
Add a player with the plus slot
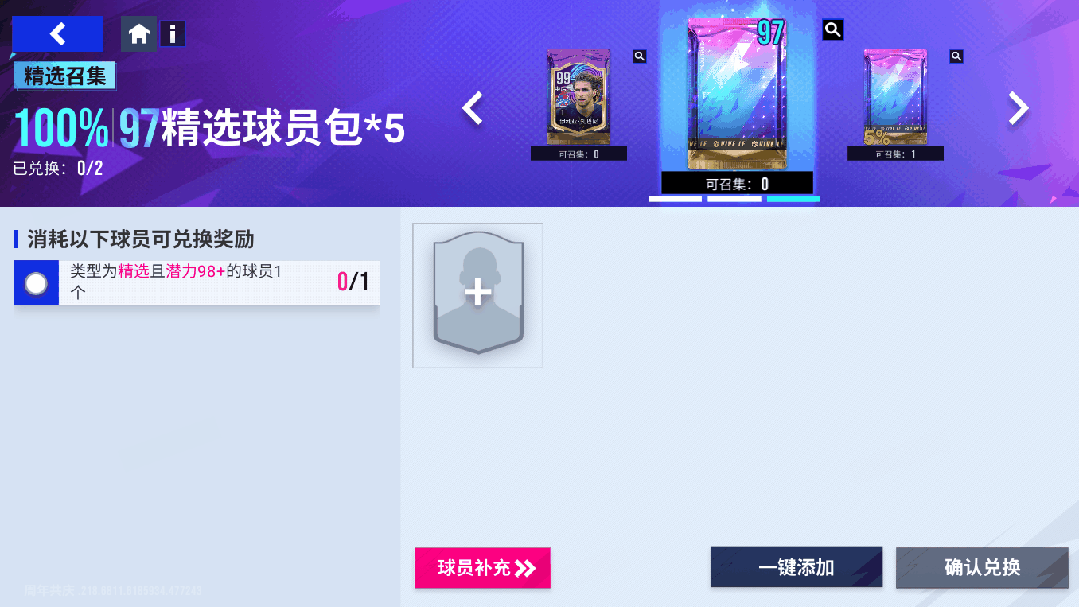tap(478, 295)
